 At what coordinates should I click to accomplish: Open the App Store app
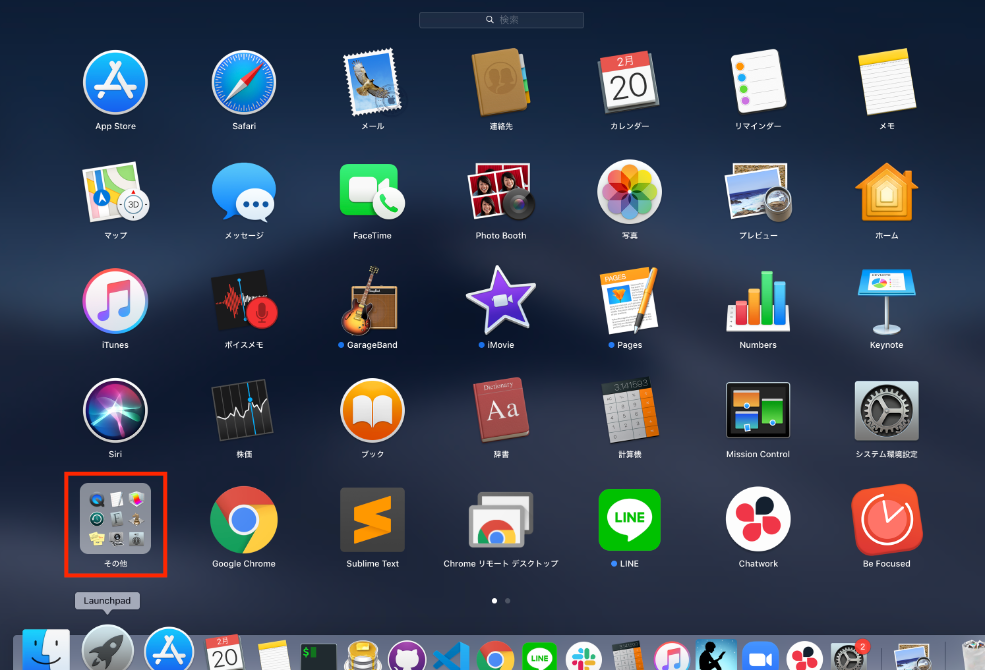pos(116,82)
